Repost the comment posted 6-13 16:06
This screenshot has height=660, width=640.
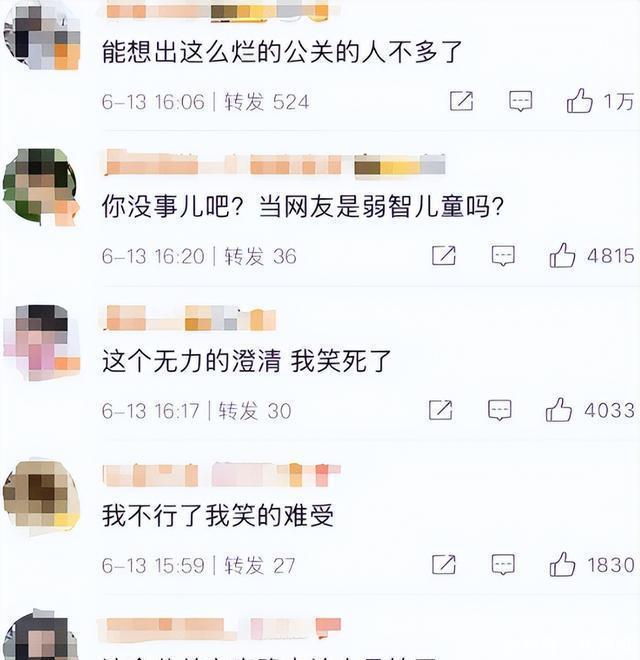coord(461,101)
